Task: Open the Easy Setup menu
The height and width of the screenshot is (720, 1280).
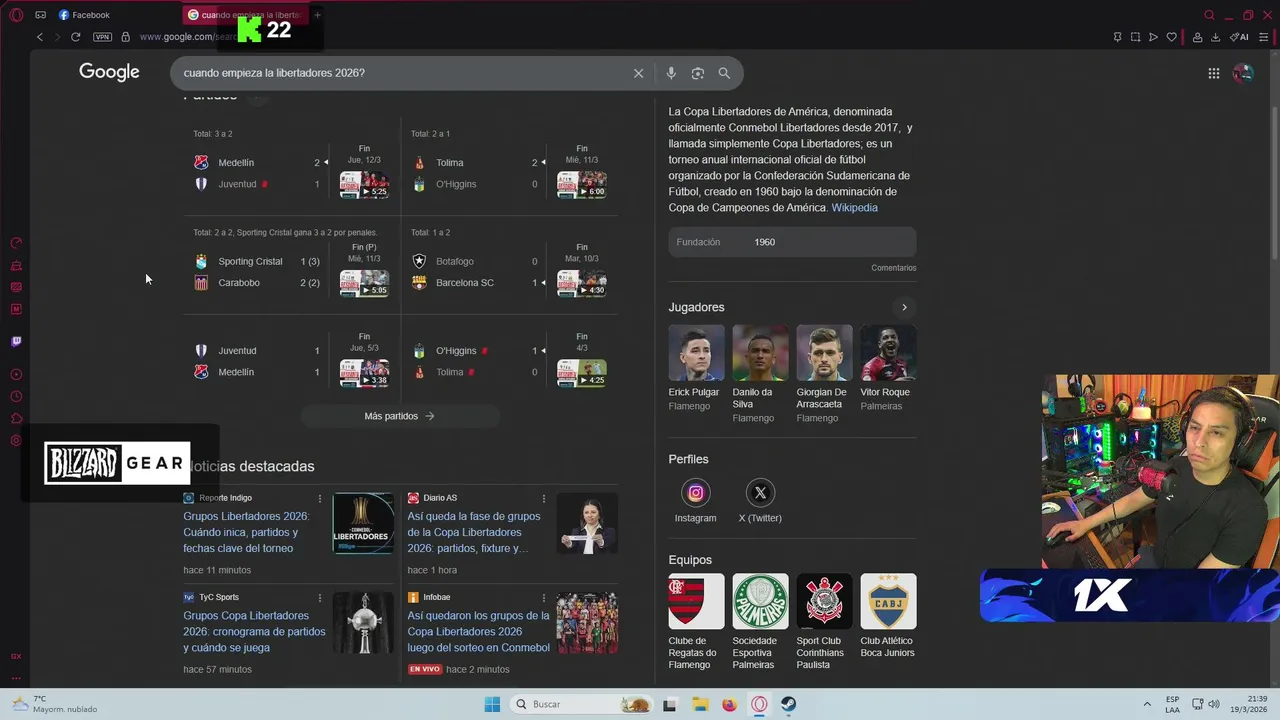Action: pyautogui.click(x=1264, y=37)
